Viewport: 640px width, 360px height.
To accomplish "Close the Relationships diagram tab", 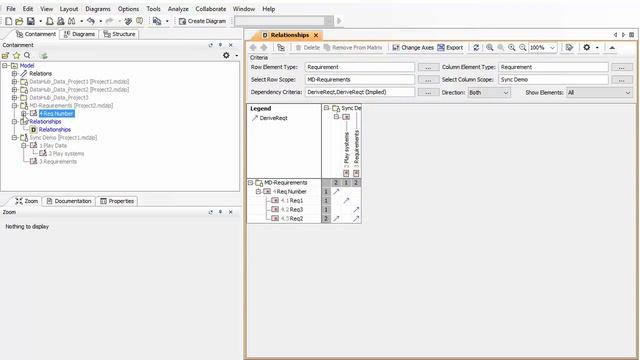I will 316,35.
